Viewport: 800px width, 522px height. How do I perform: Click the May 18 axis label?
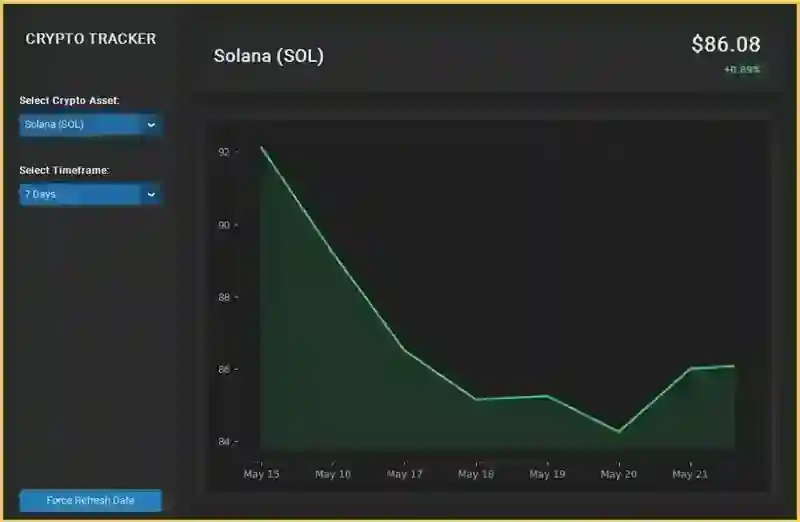[476, 474]
